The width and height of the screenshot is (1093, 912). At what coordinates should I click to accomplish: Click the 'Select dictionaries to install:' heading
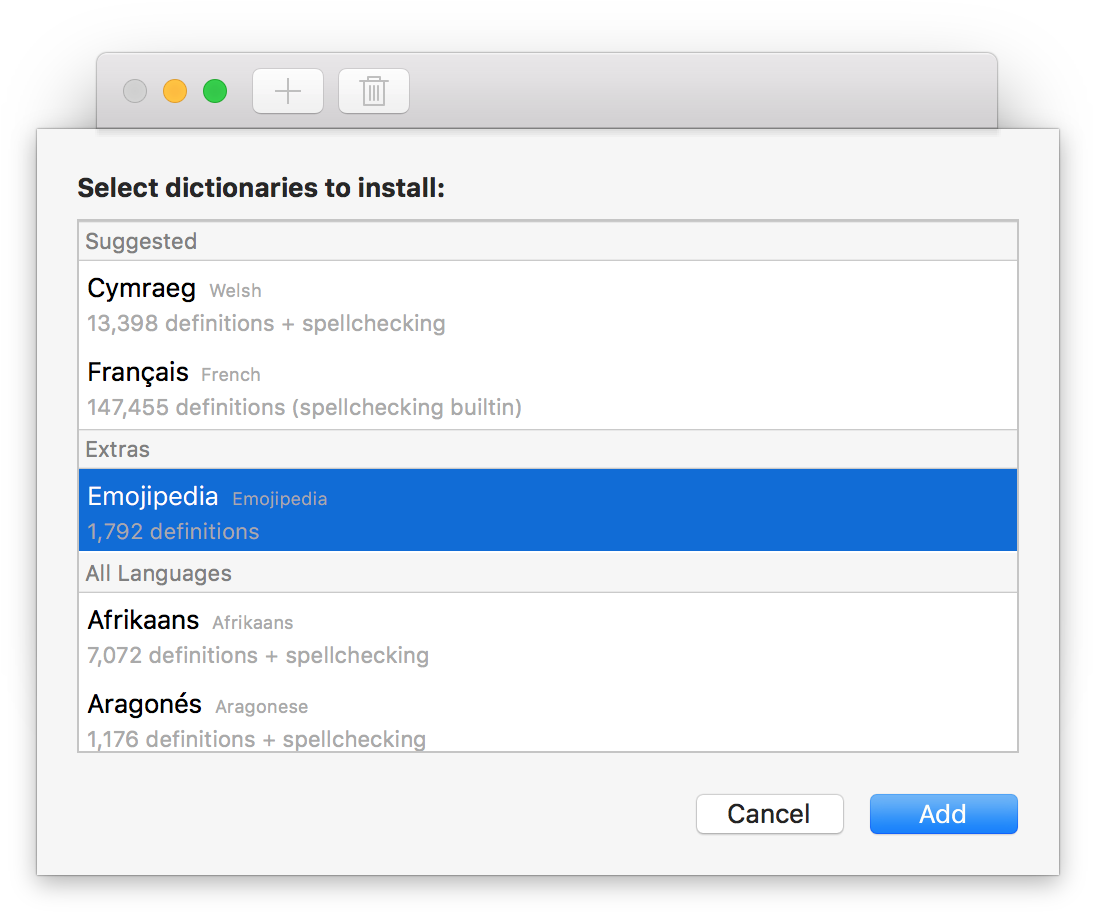(261, 188)
